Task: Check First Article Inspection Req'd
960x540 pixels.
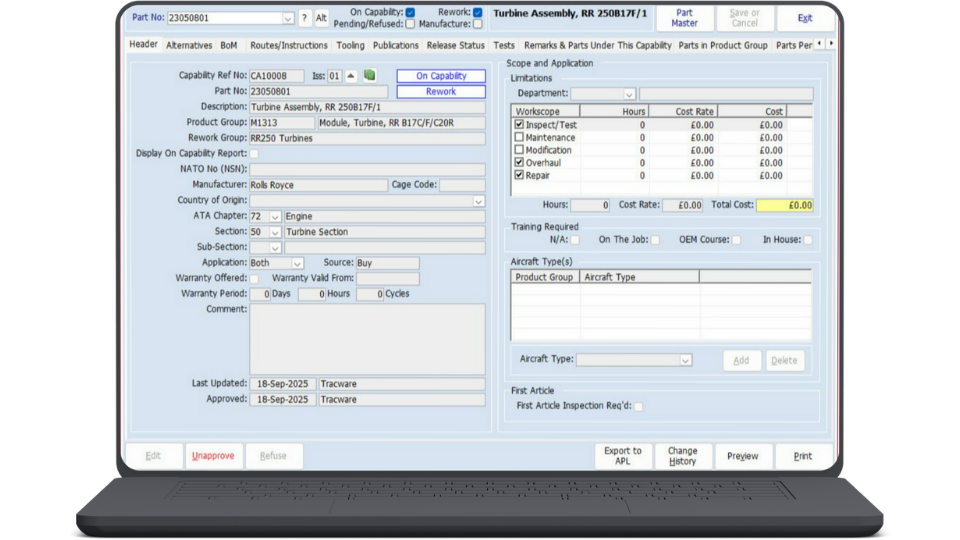Action: (x=639, y=406)
